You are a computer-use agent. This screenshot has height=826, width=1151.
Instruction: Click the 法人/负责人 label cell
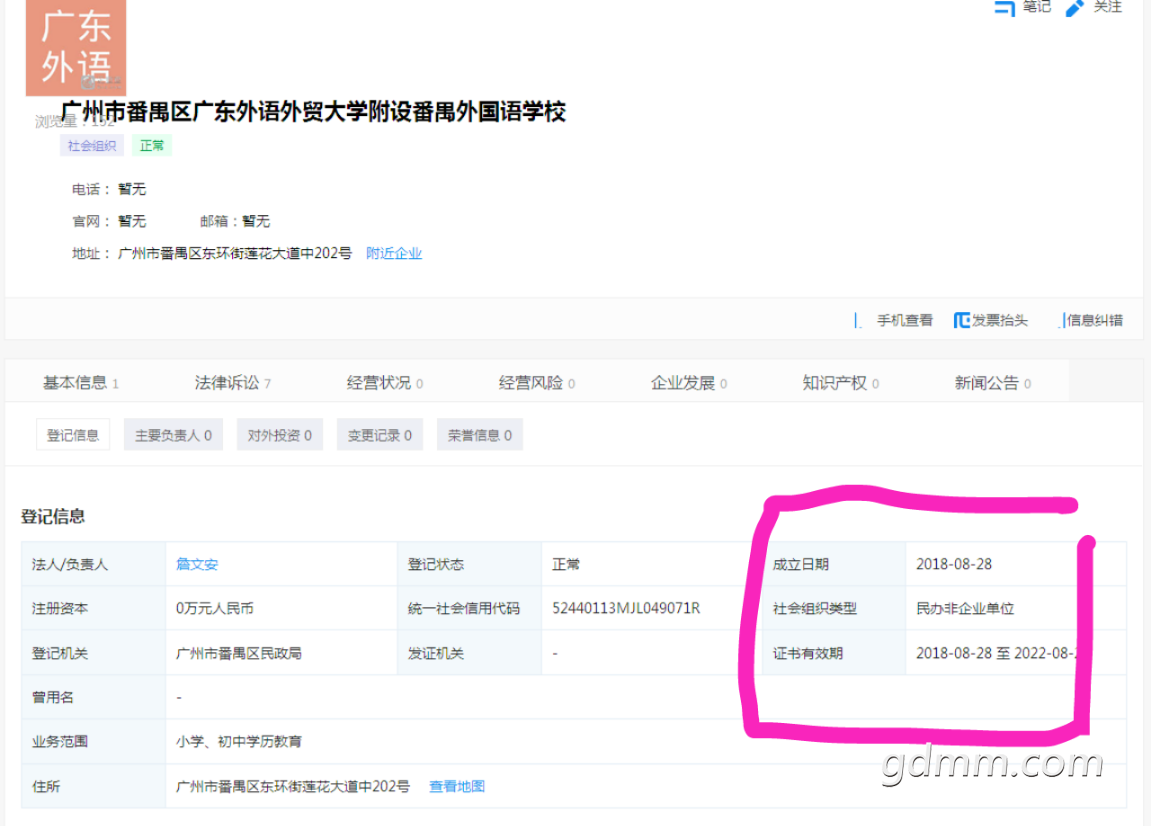pos(94,564)
